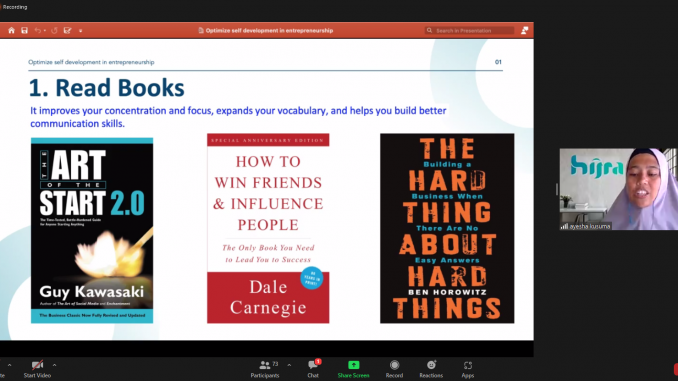678x381 pixels.
Task: Click the speaker video thumbnail of ayesha kusuma
Action: 618,189
